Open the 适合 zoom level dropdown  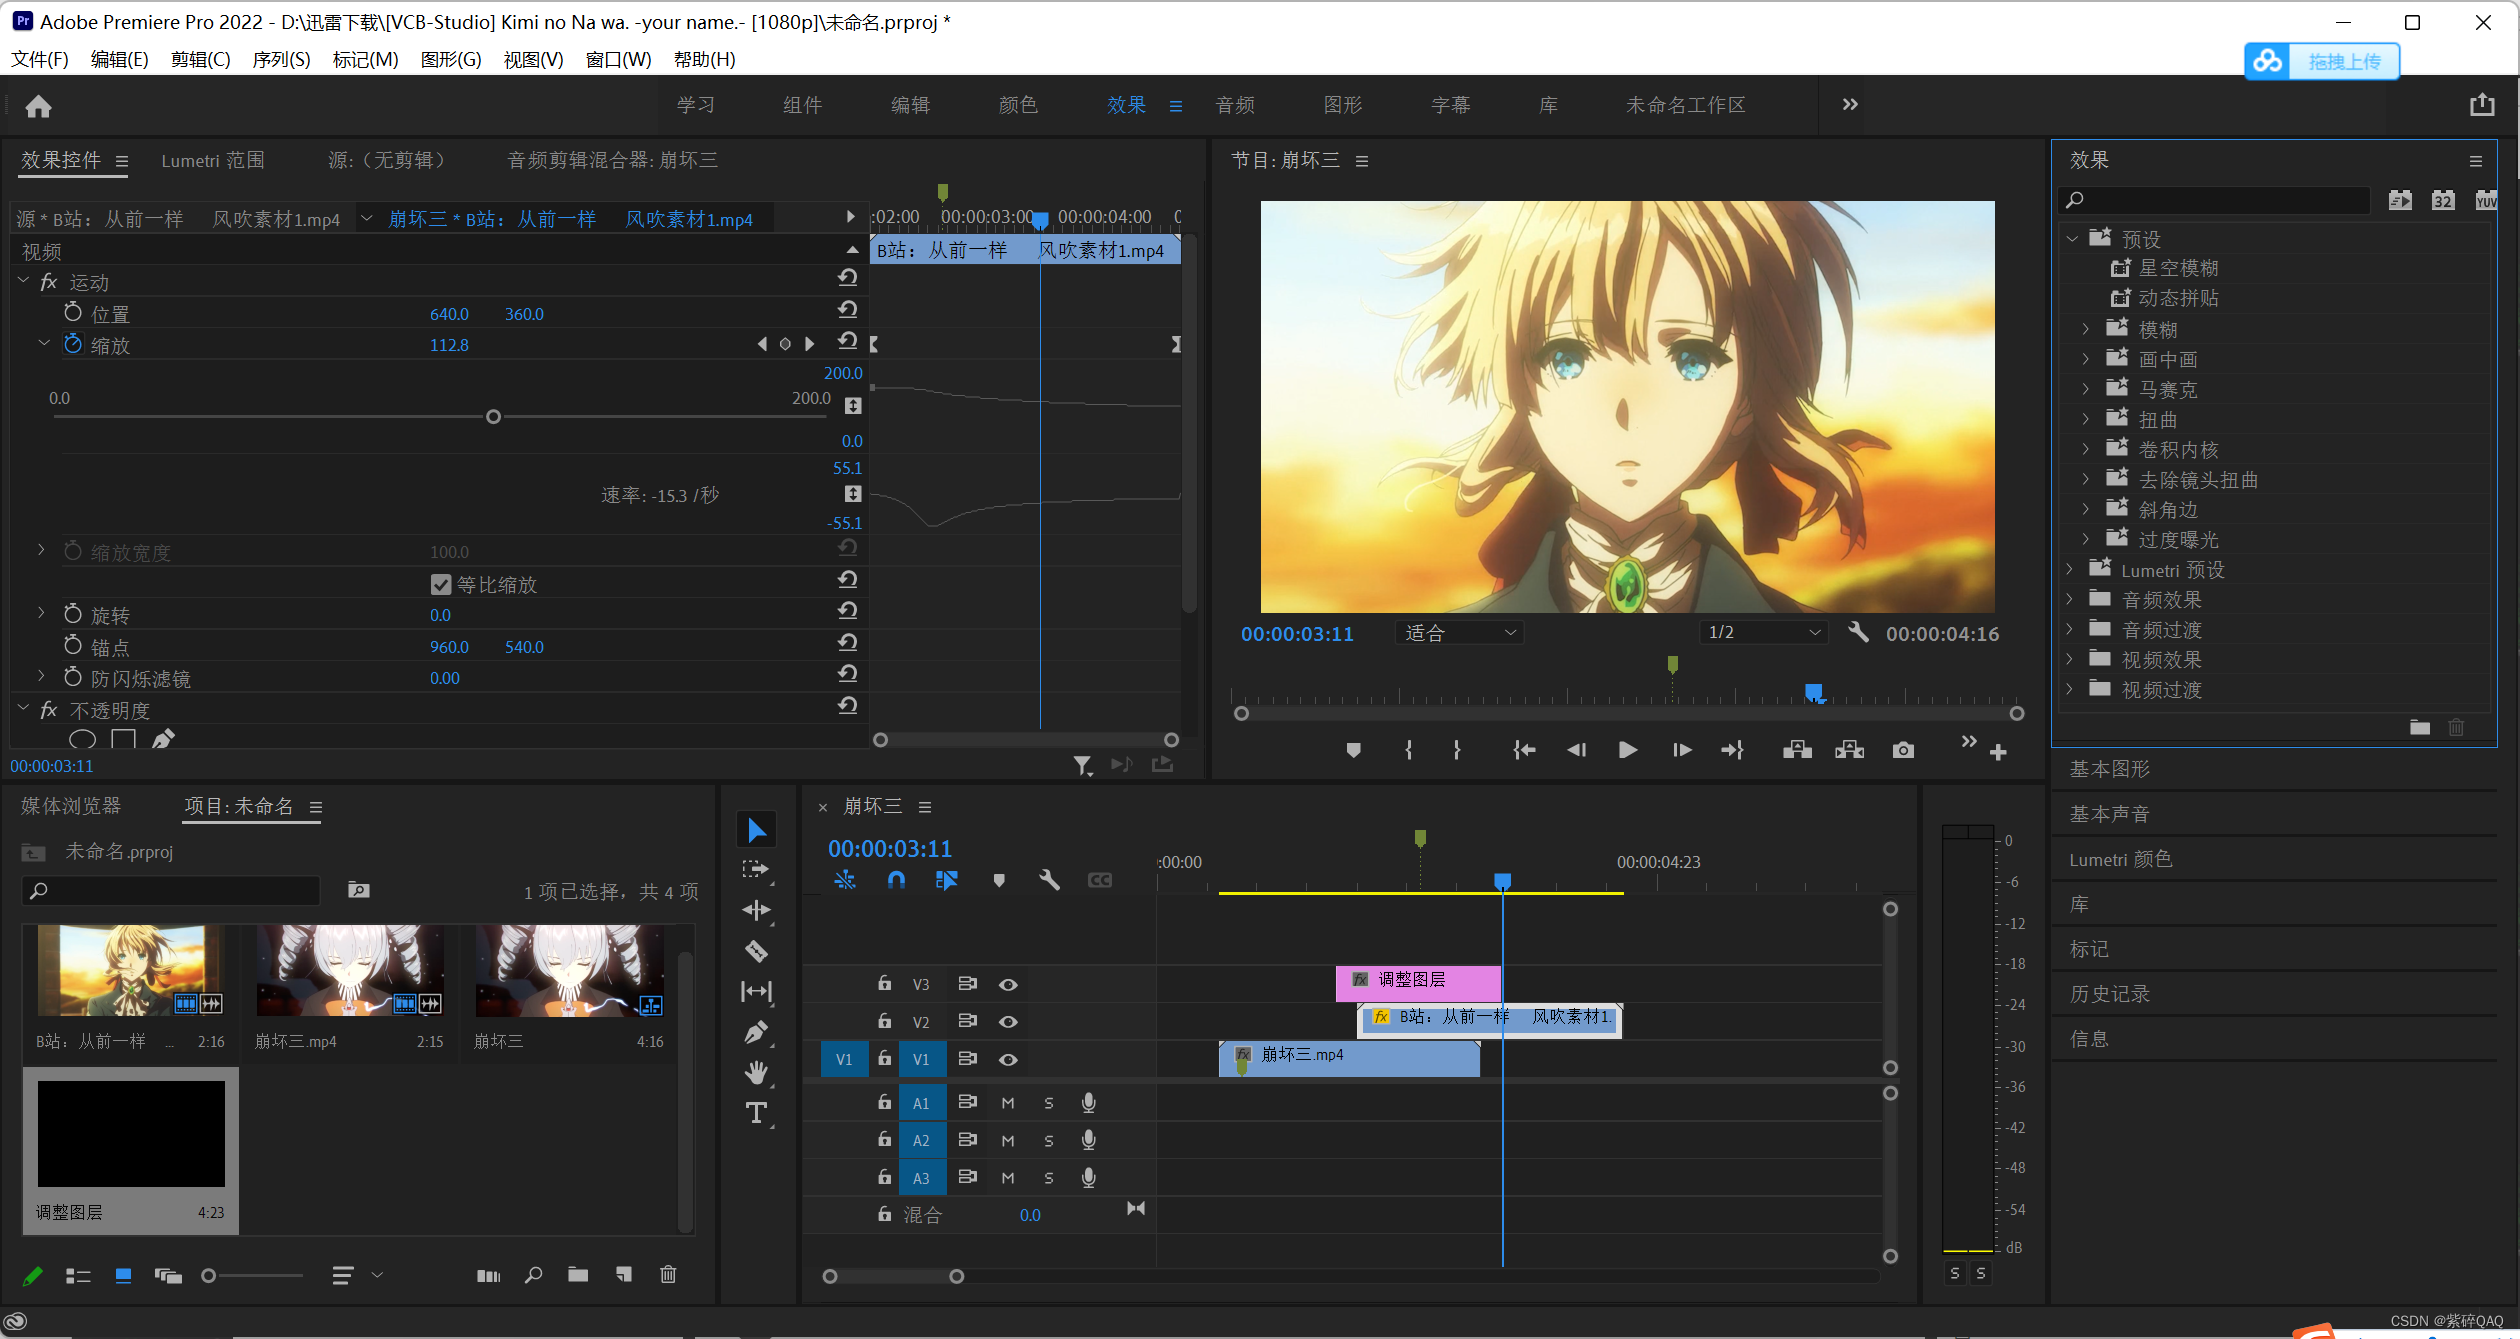click(x=1459, y=632)
